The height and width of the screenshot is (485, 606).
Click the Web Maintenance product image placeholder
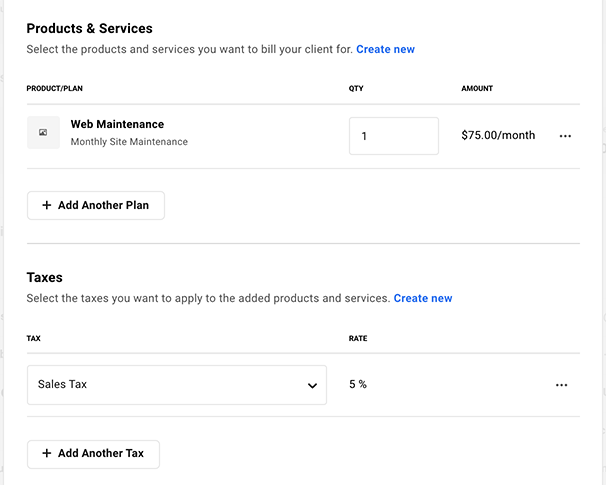43,132
